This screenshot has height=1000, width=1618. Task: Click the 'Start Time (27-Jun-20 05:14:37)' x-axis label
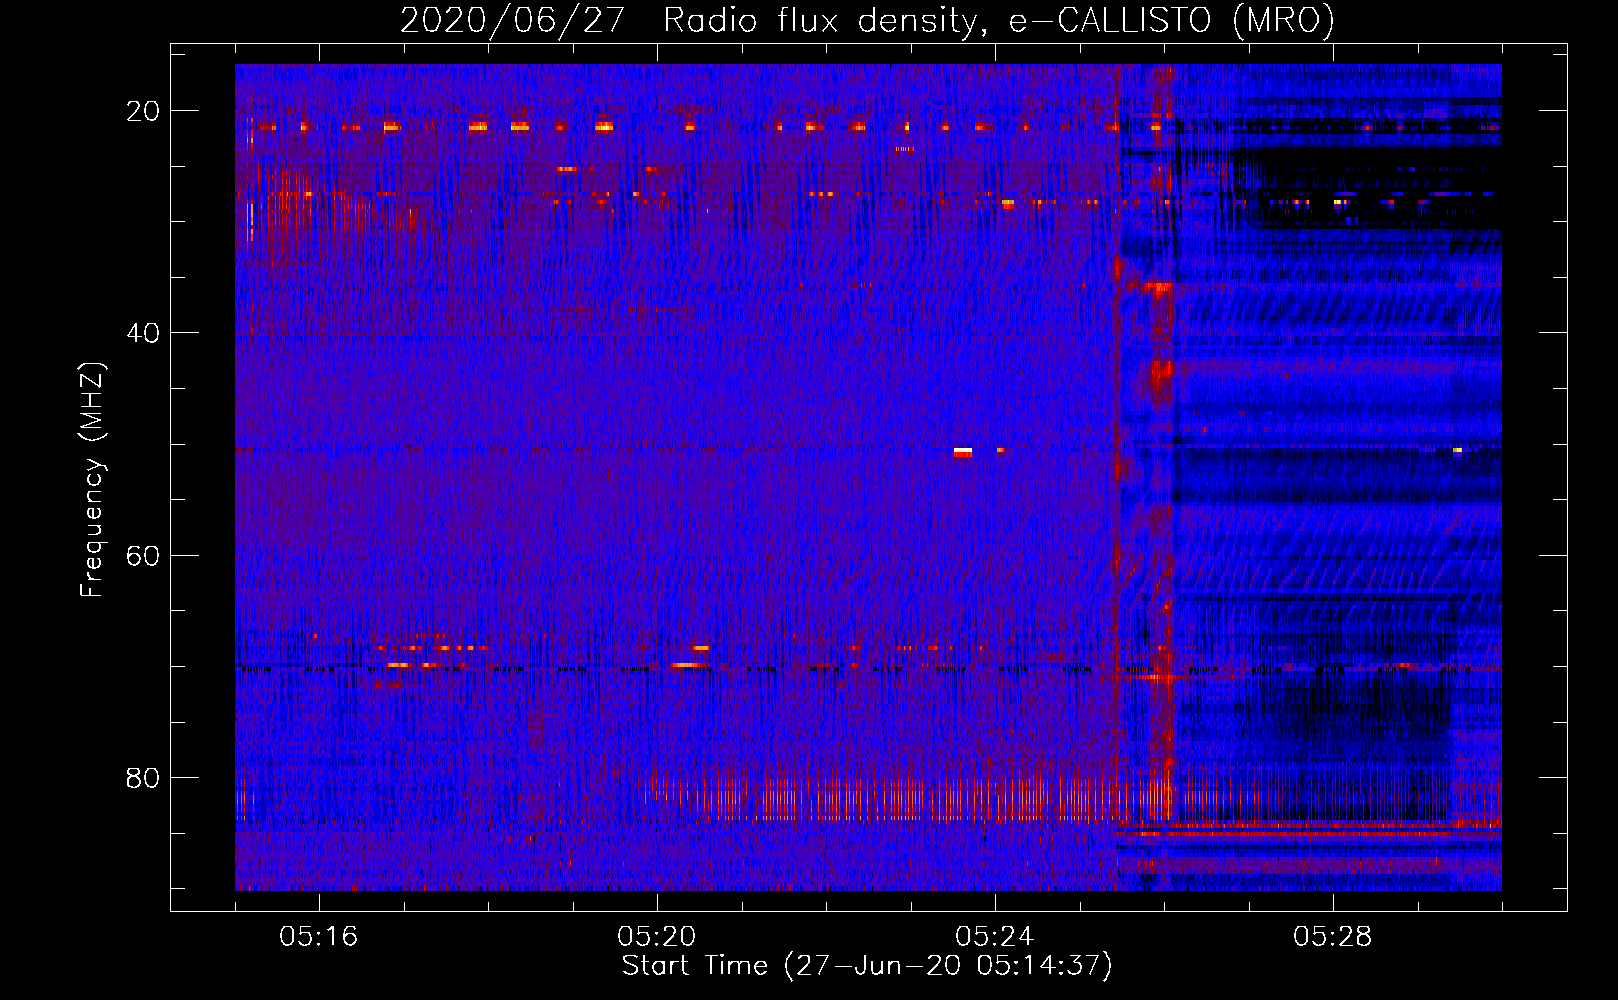pos(866,965)
